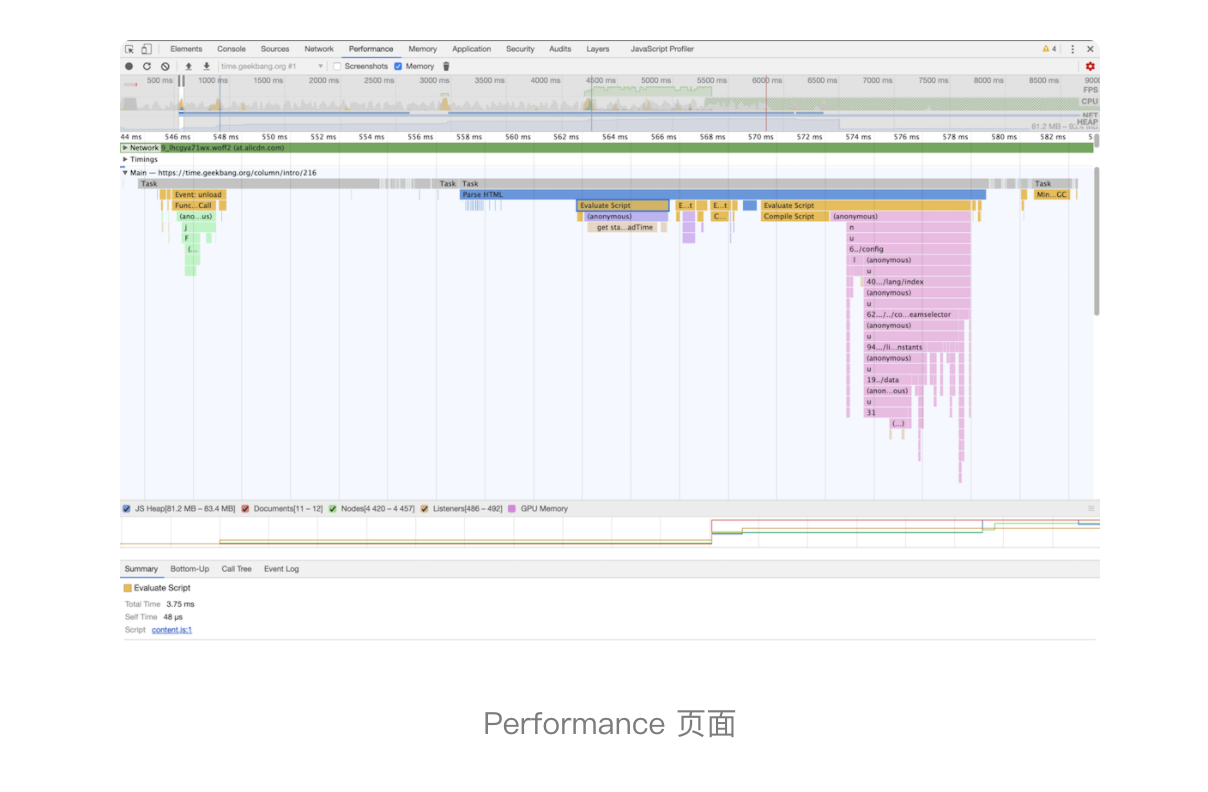Screen dimensions: 1208x792
Task: Close the DevTools panel
Action: tap(1090, 49)
